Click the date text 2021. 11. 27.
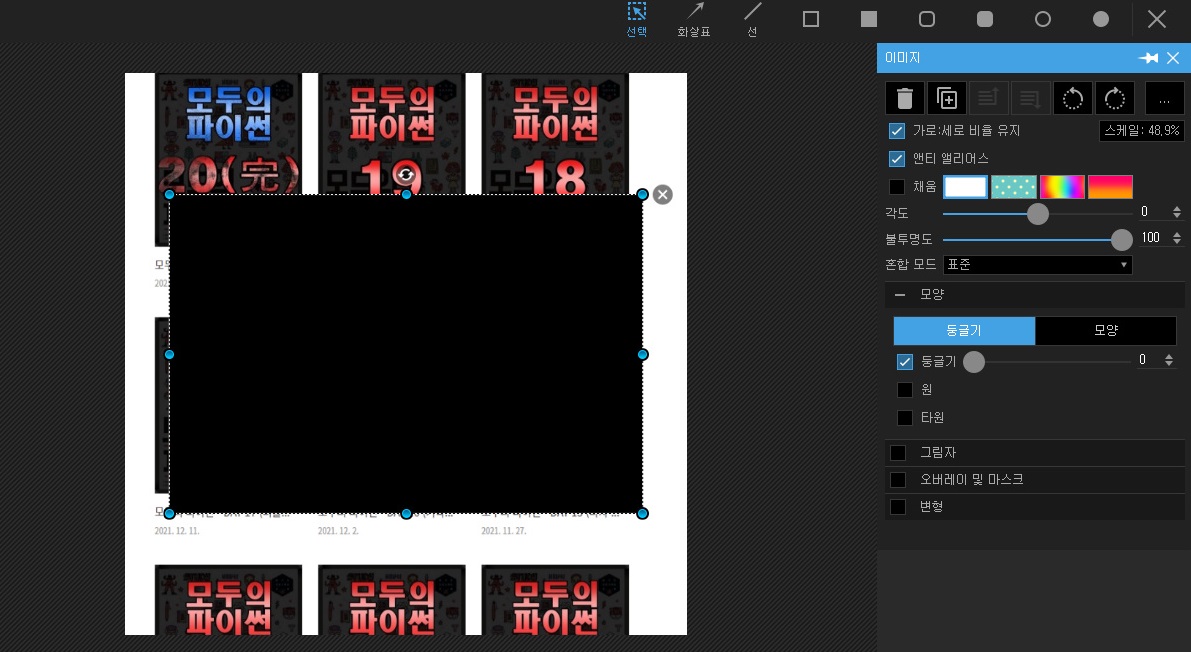Screen dimensions: 1191x652 (504, 530)
